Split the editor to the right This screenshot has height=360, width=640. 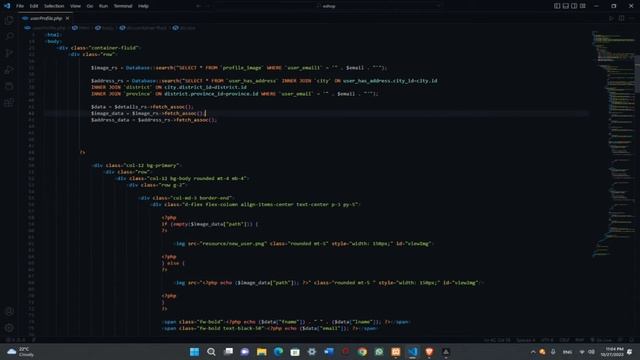621,18
